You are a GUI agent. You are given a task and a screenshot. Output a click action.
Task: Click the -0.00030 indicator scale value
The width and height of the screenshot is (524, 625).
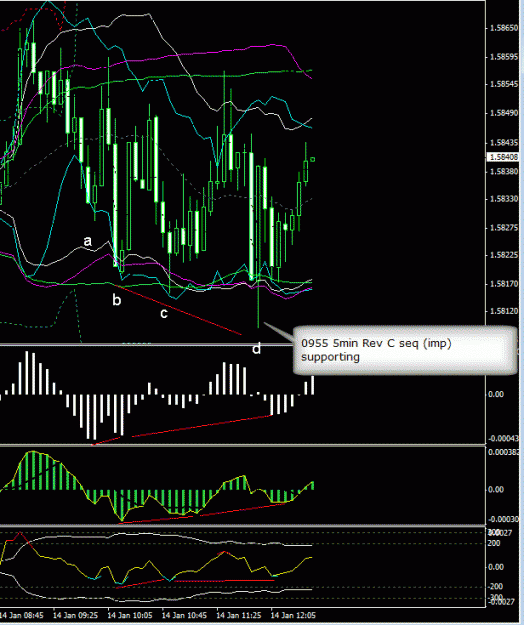point(504,519)
